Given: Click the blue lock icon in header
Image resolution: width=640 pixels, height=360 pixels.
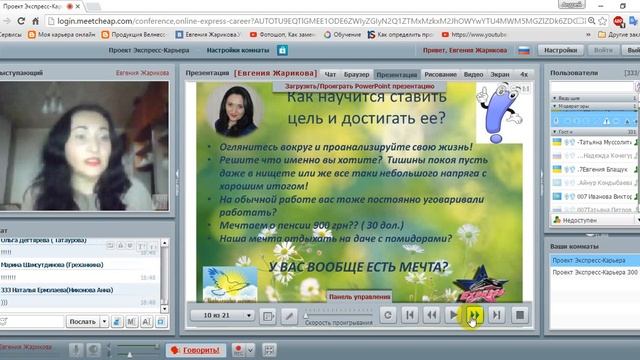Looking at the screenshot, I should click(x=282, y=50).
